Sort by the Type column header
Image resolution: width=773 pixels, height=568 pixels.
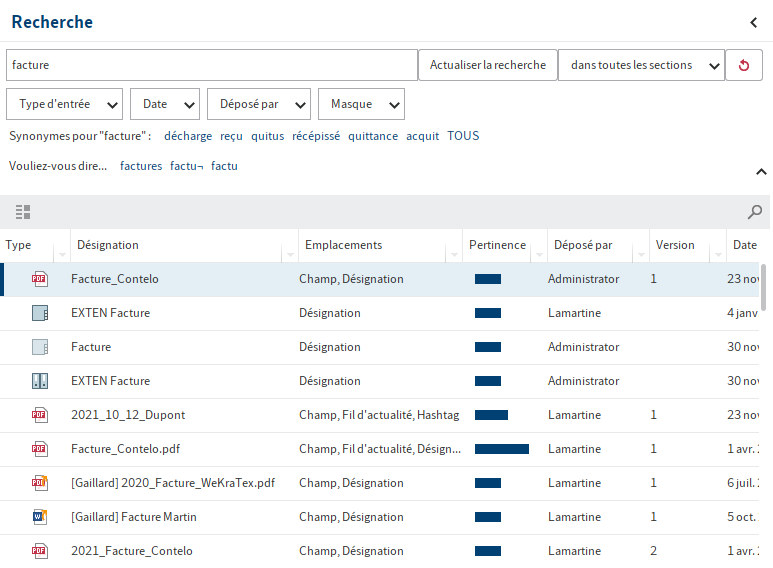click(x=18, y=245)
